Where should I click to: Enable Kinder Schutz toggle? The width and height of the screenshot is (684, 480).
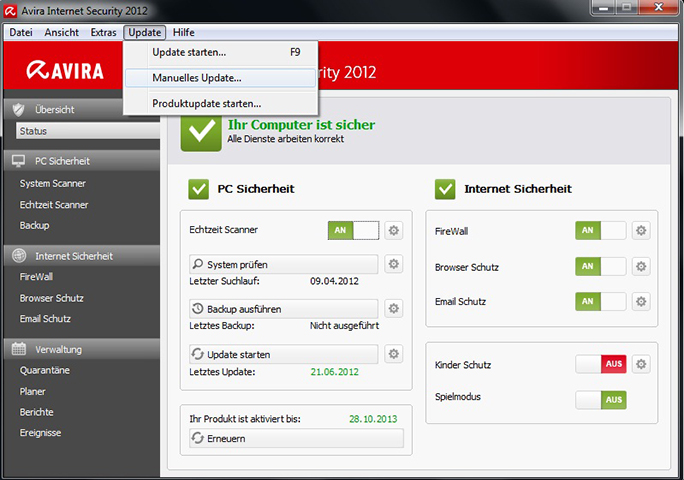[x=600, y=364]
